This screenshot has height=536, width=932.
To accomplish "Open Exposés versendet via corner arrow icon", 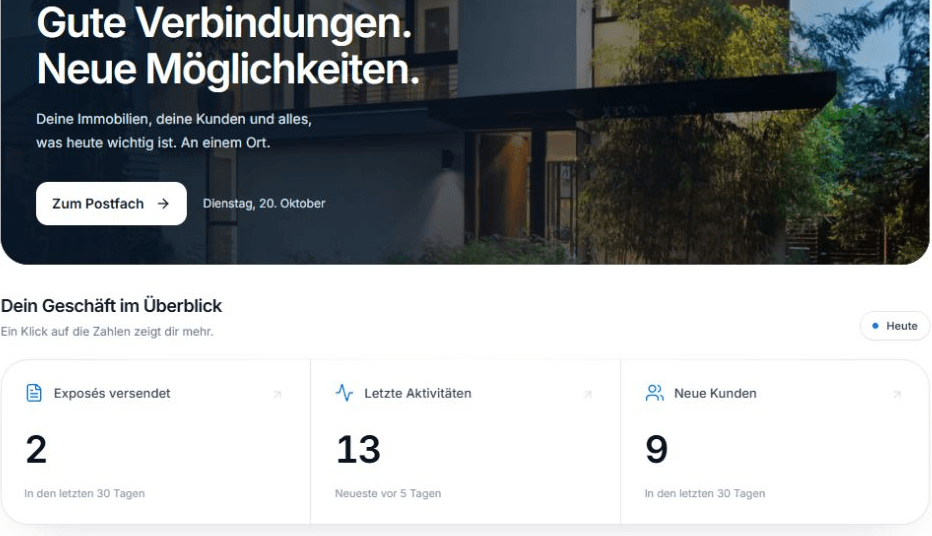I will pyautogui.click(x=277, y=394).
